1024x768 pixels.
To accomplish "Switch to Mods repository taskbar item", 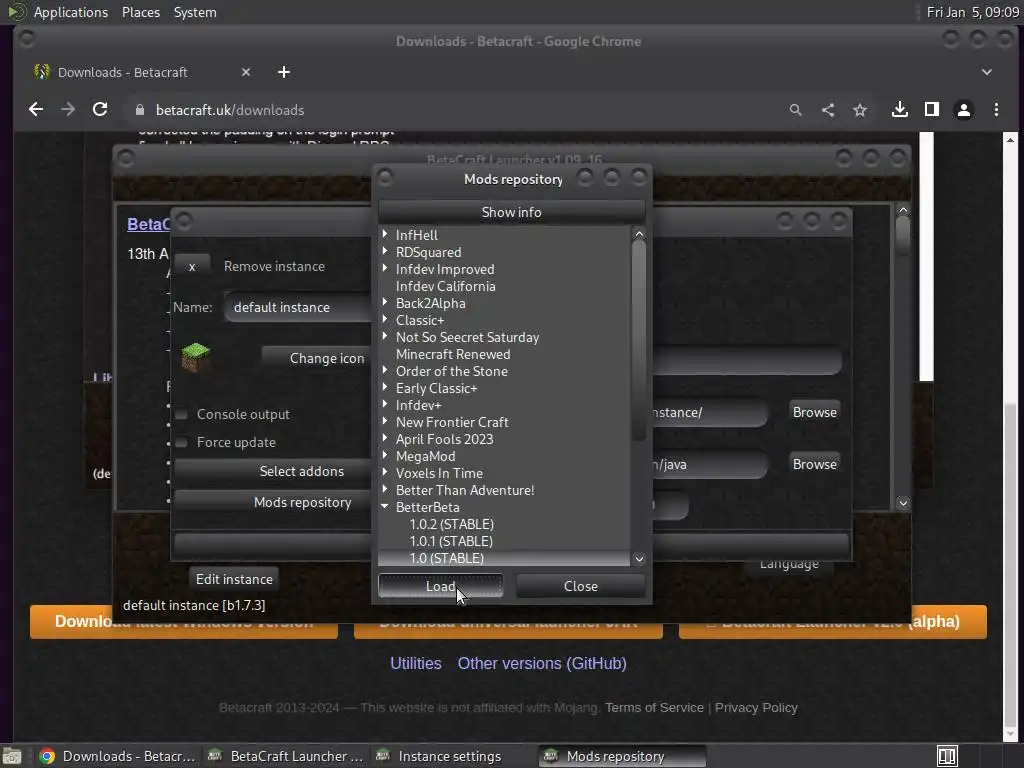I will tap(622, 756).
